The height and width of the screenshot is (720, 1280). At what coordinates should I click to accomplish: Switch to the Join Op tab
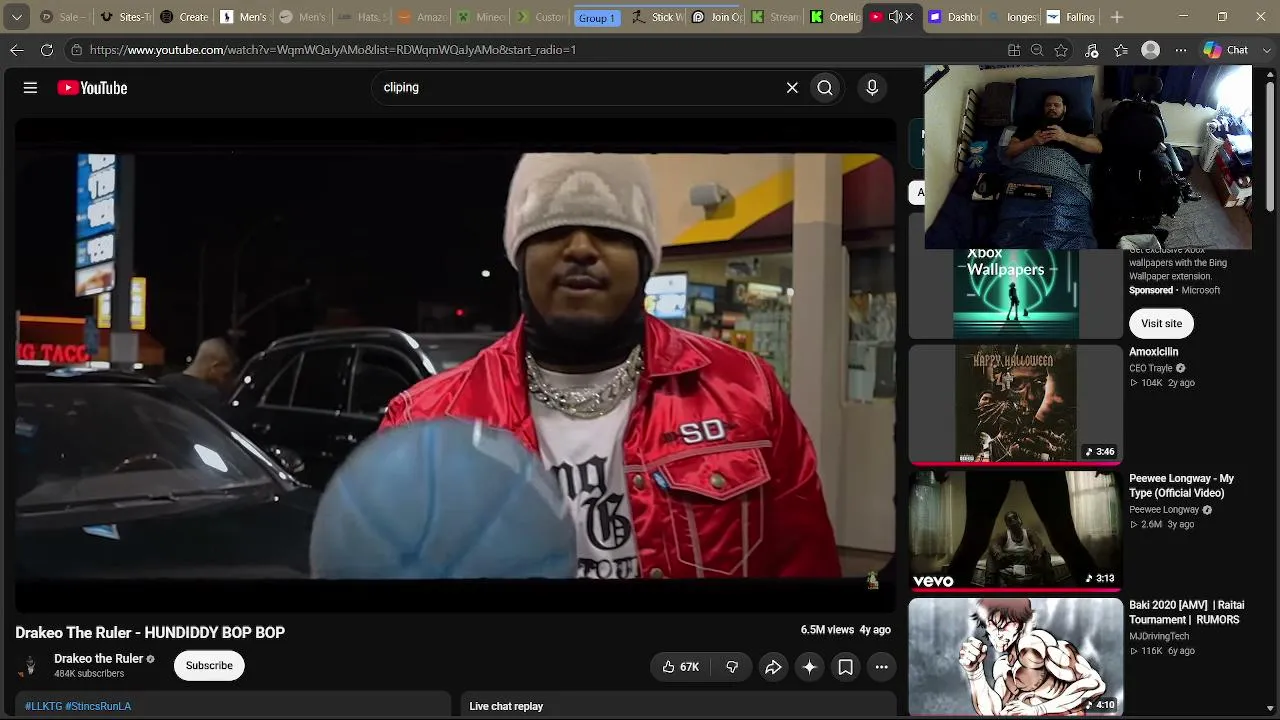717,17
